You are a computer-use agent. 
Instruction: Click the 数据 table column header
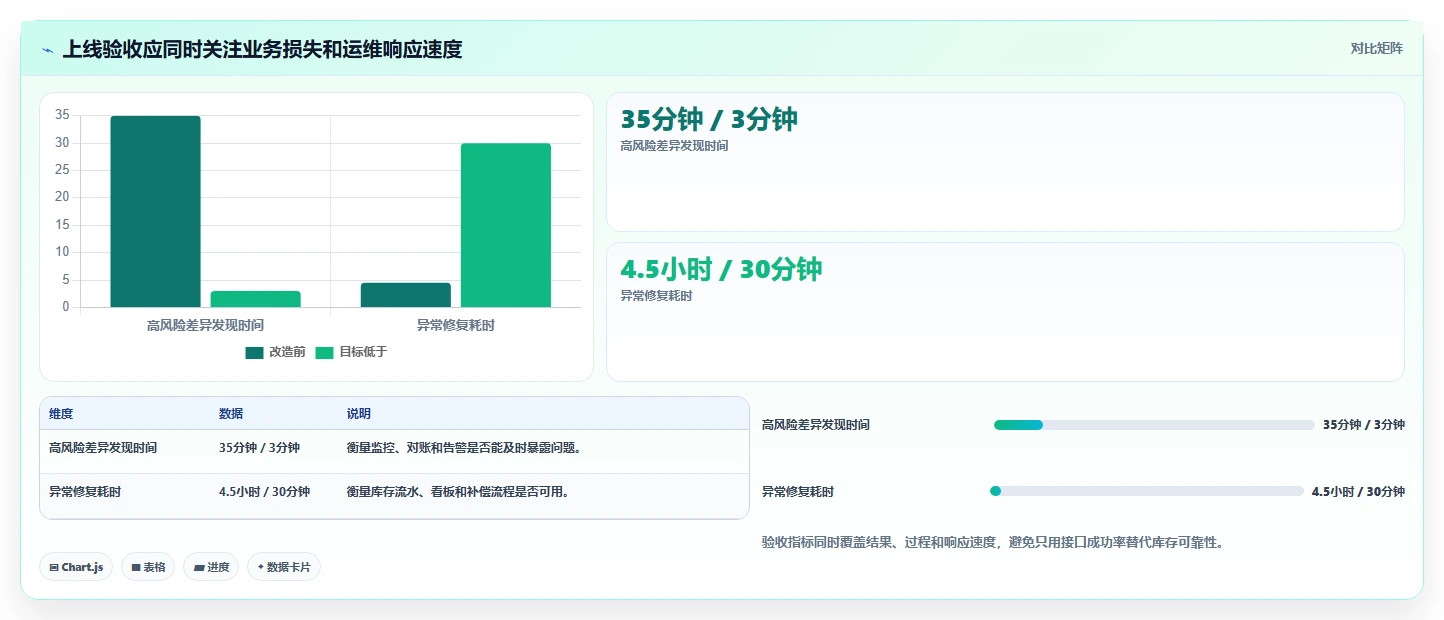tap(231, 414)
